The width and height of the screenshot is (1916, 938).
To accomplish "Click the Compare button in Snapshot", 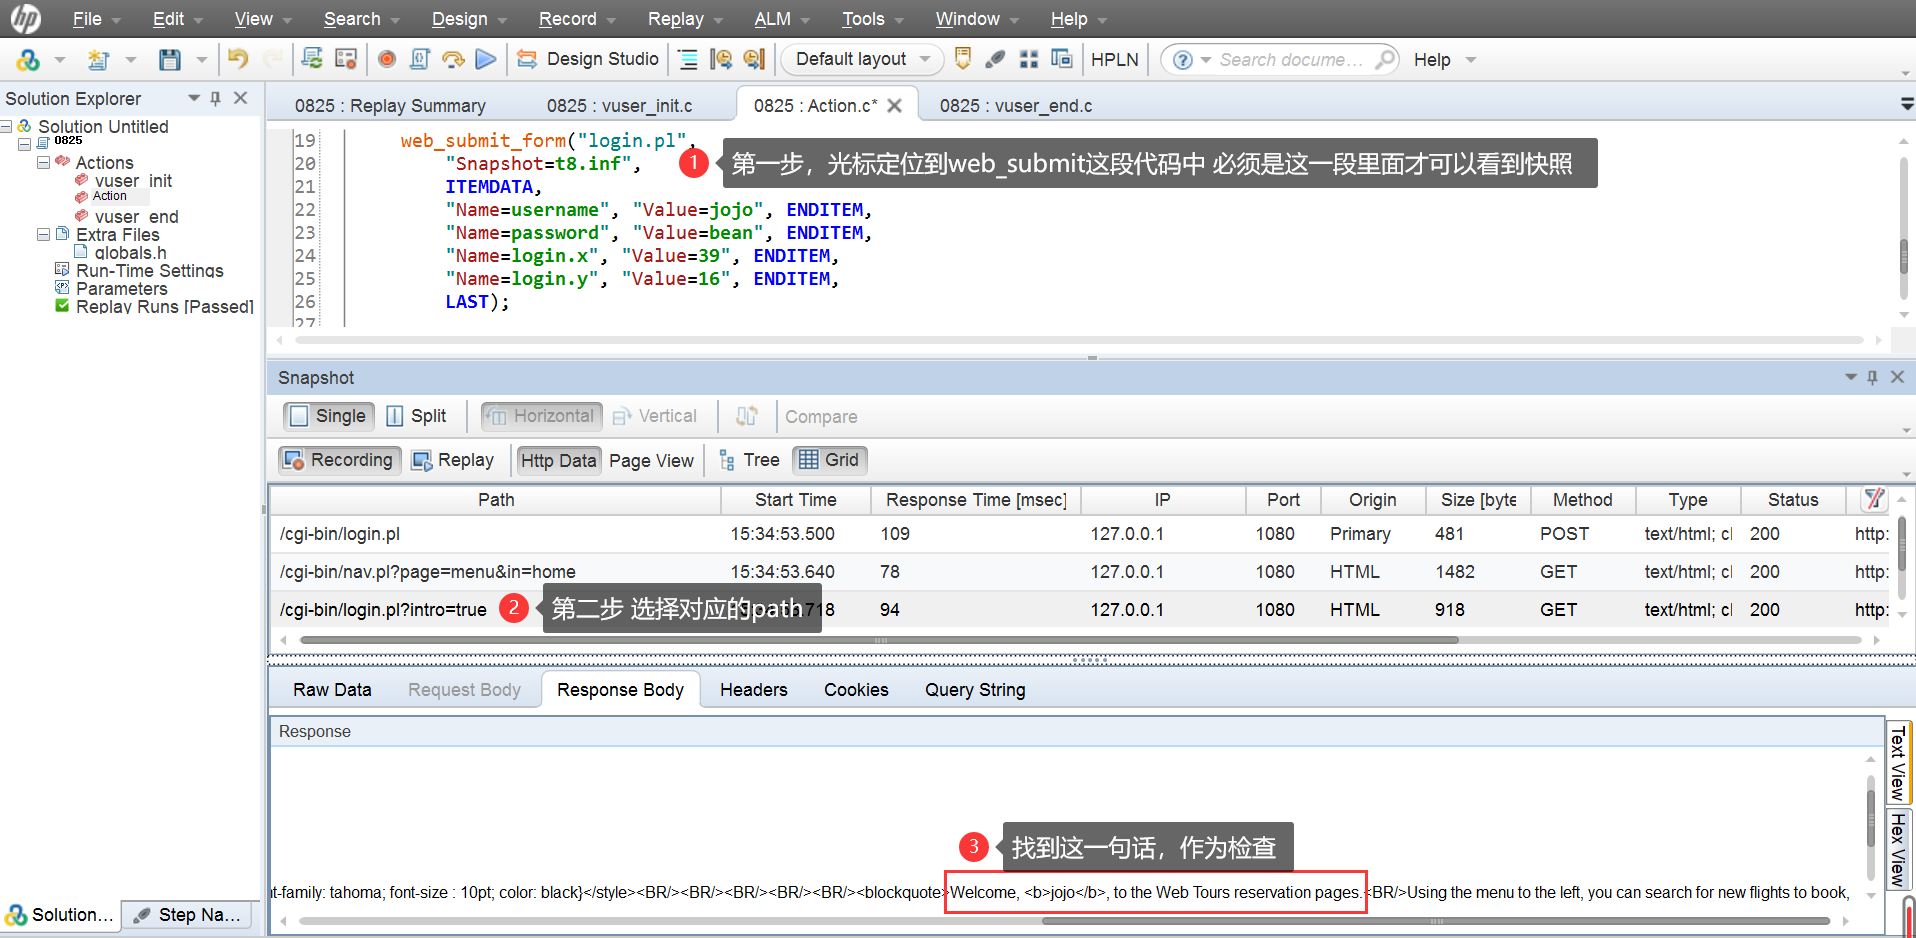I will click(x=821, y=417).
